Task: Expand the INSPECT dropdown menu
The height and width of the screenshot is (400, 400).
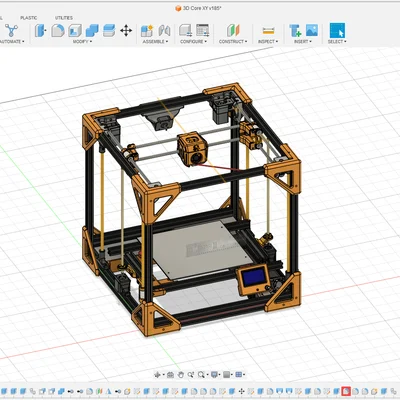Action: pos(268,42)
